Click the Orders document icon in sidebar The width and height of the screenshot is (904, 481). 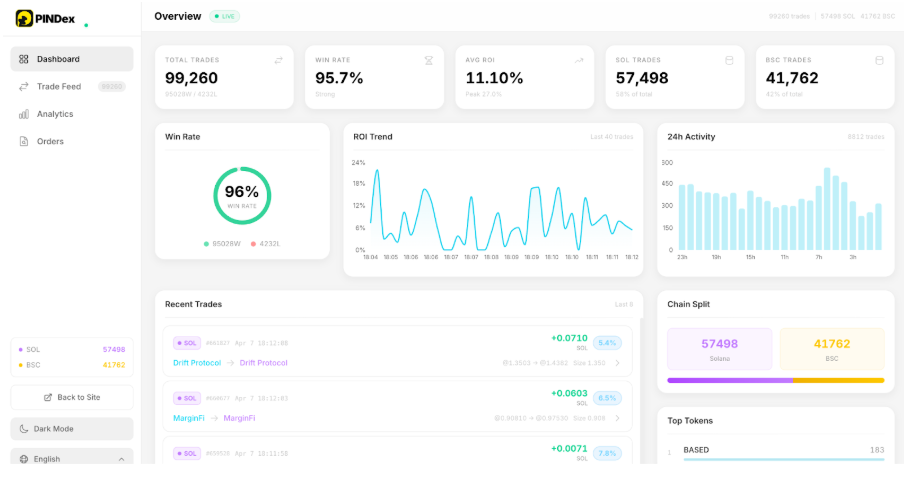click(x=24, y=141)
